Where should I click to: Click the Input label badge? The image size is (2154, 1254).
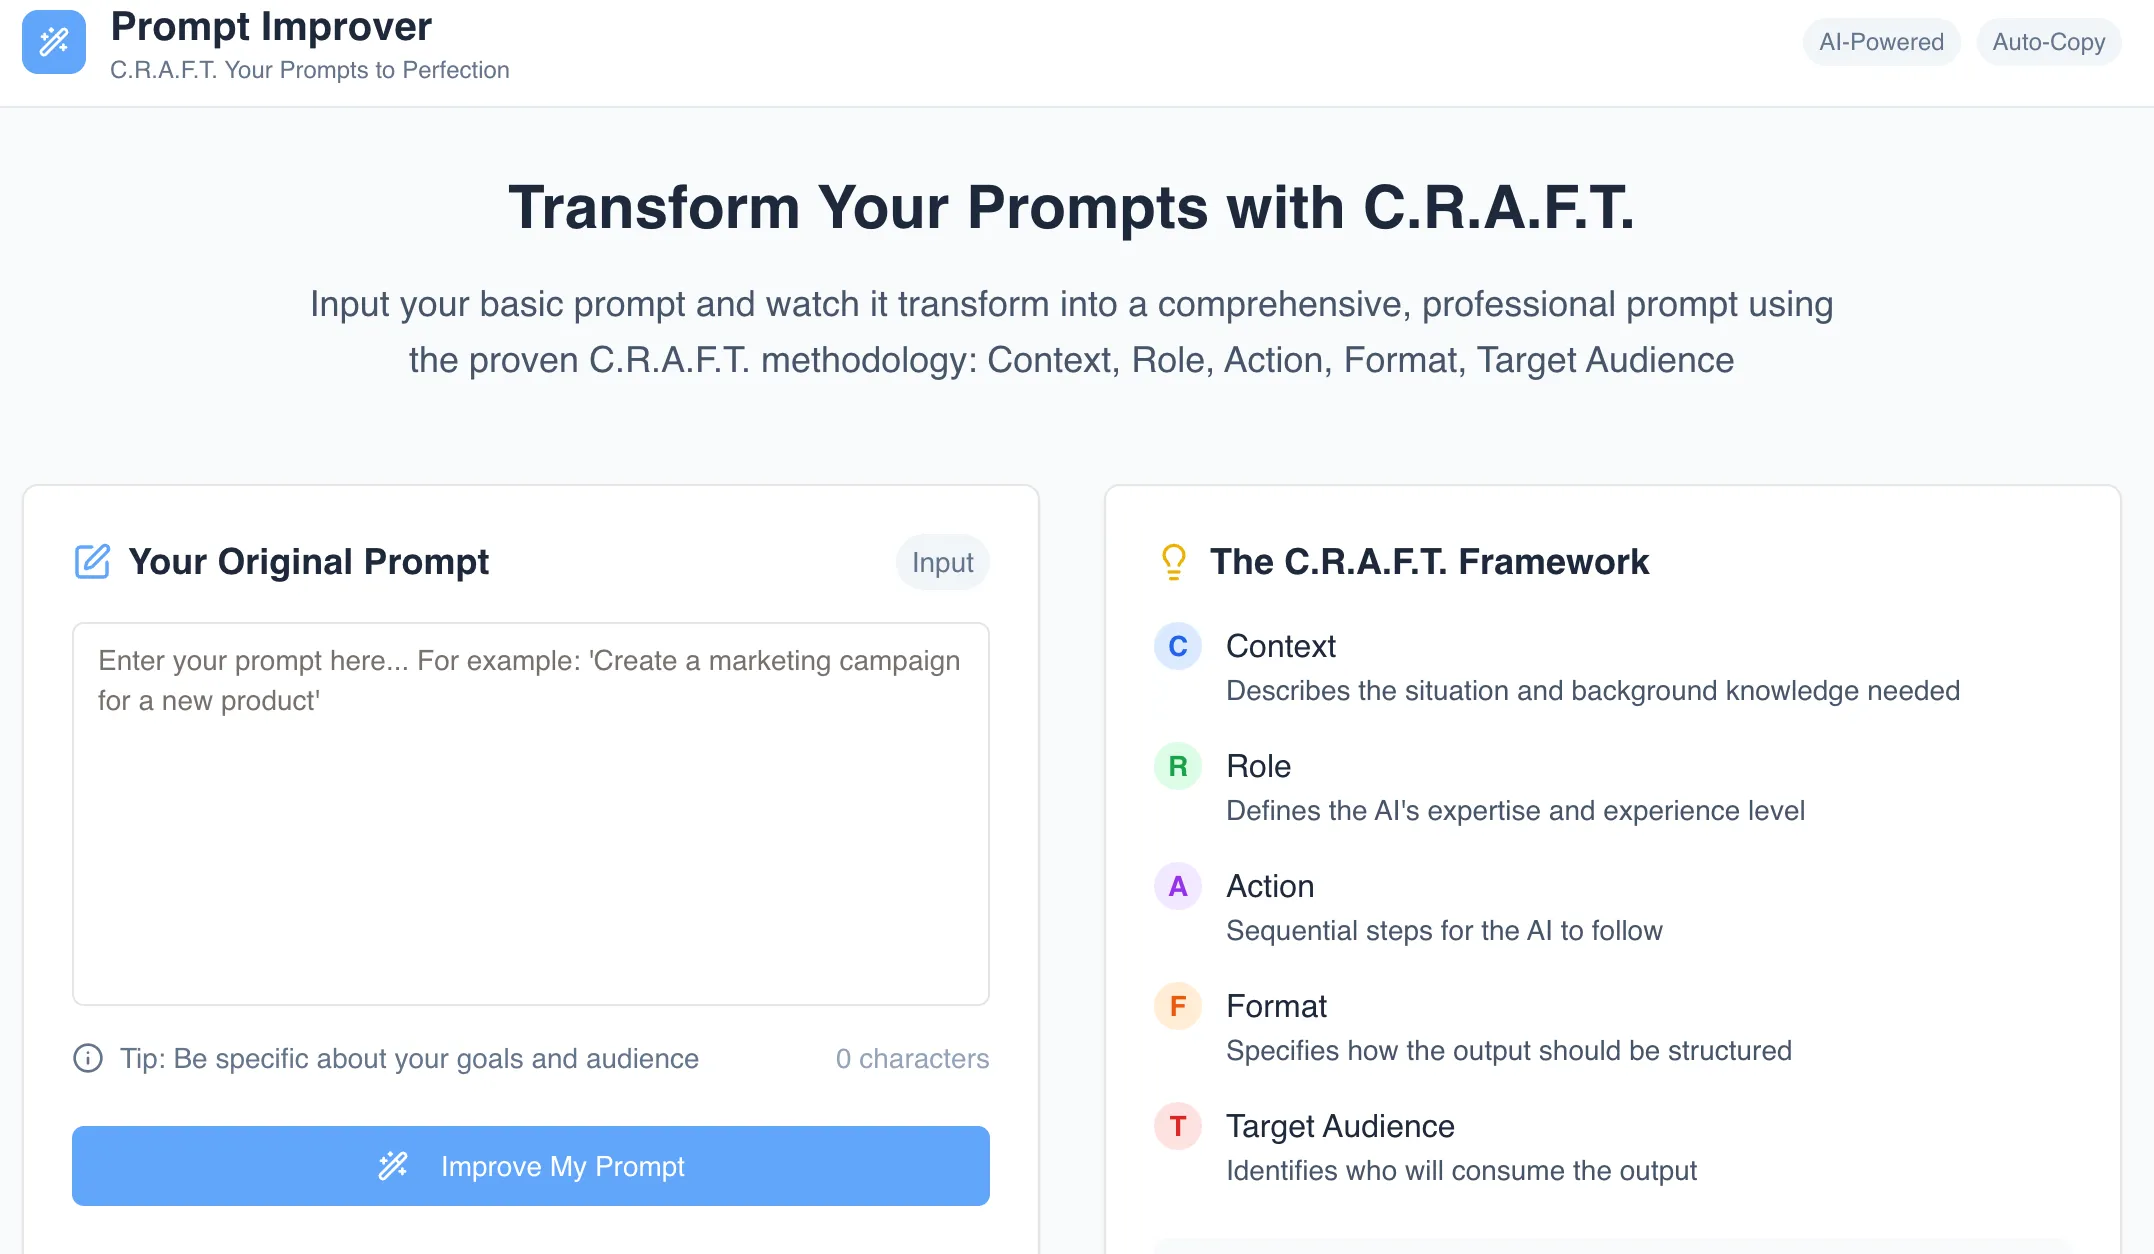[x=942, y=563]
